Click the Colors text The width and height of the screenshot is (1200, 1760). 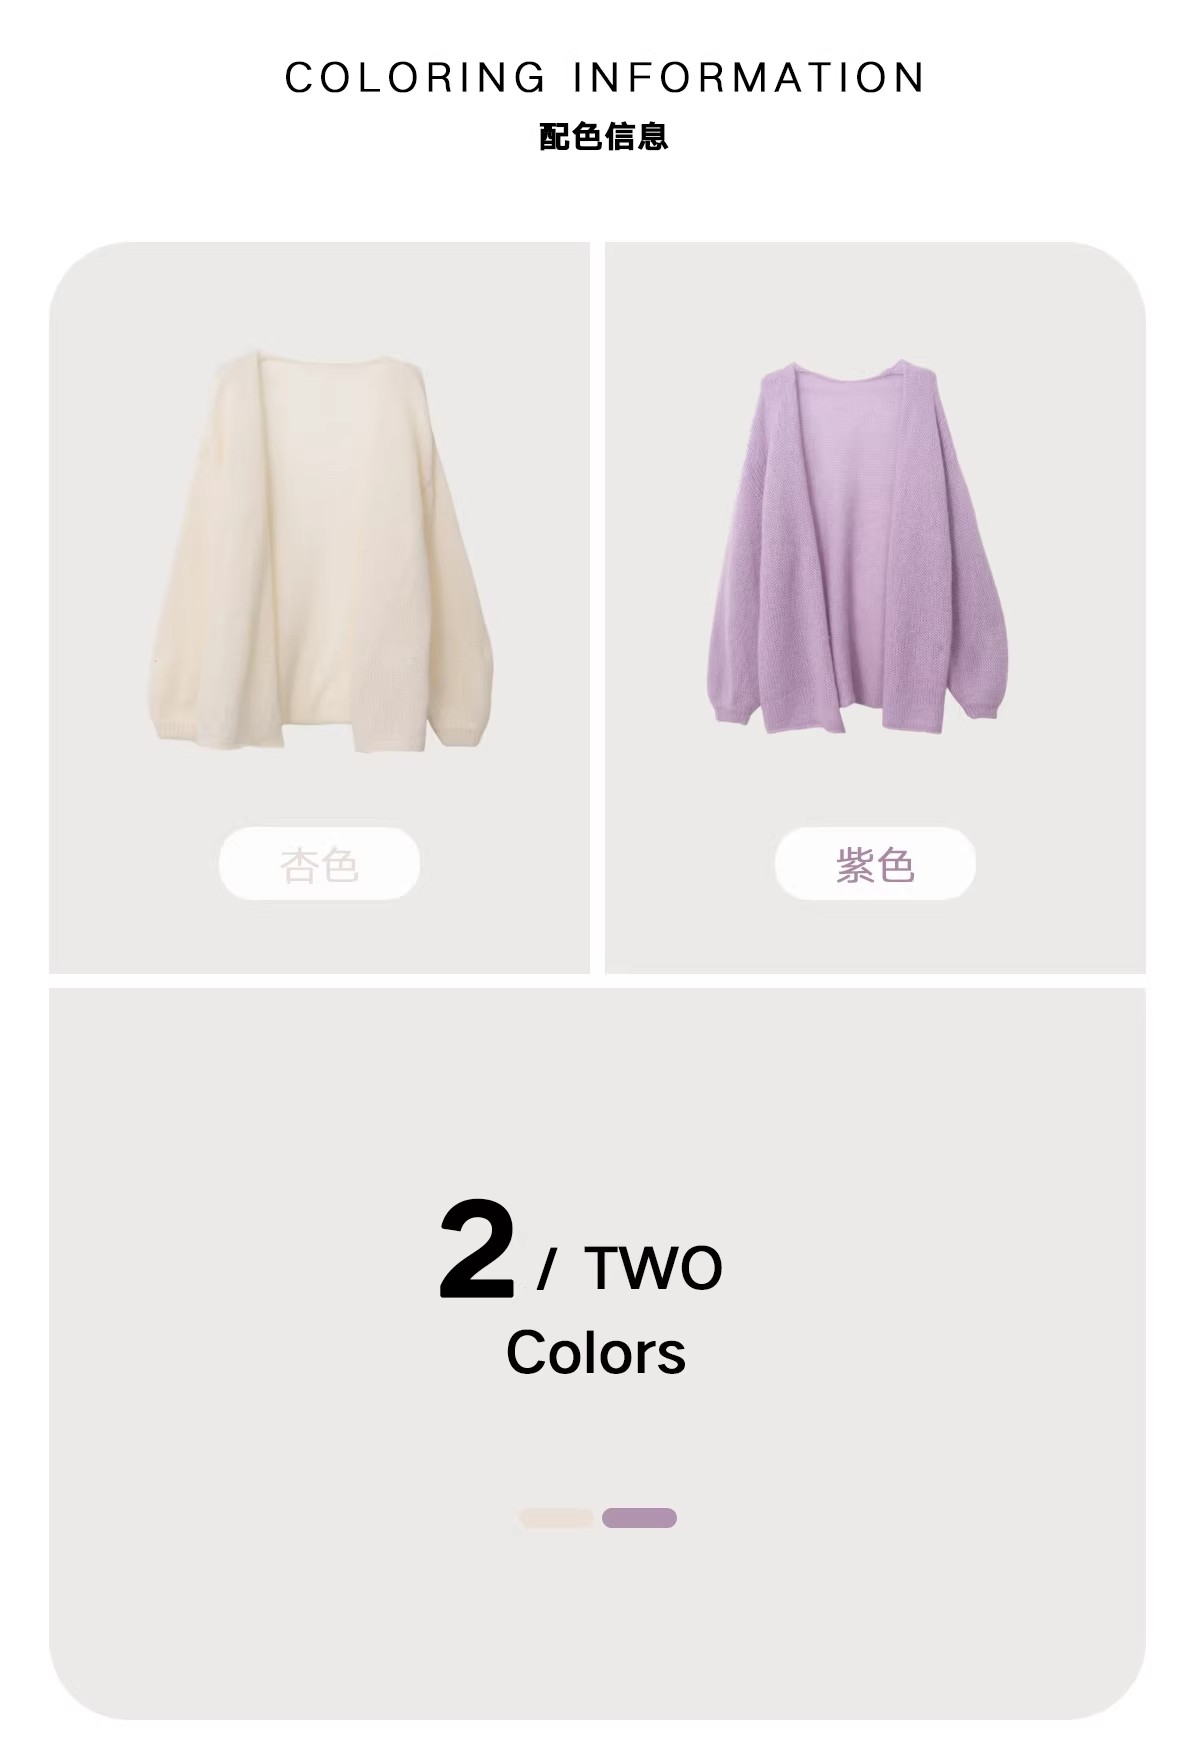pyautogui.click(x=596, y=1353)
